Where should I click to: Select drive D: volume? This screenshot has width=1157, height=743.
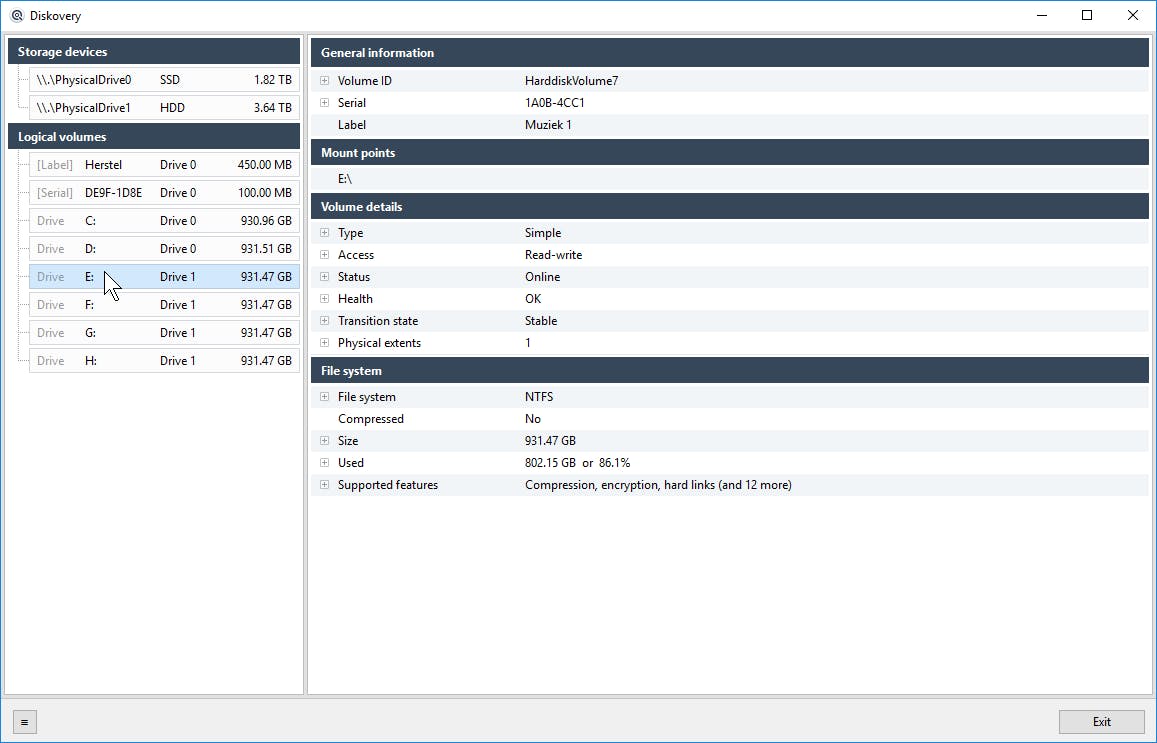coord(164,249)
